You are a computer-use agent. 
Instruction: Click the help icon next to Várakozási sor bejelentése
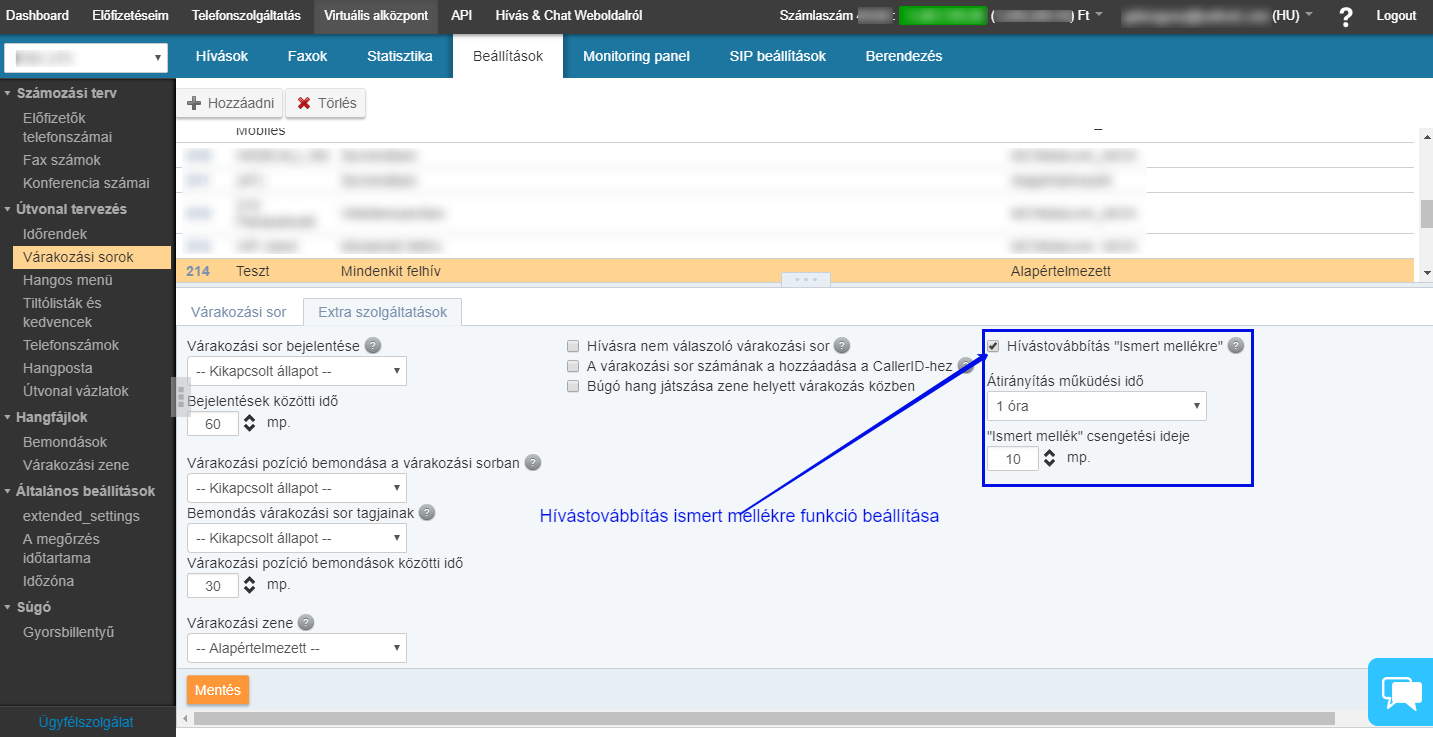tap(373, 346)
